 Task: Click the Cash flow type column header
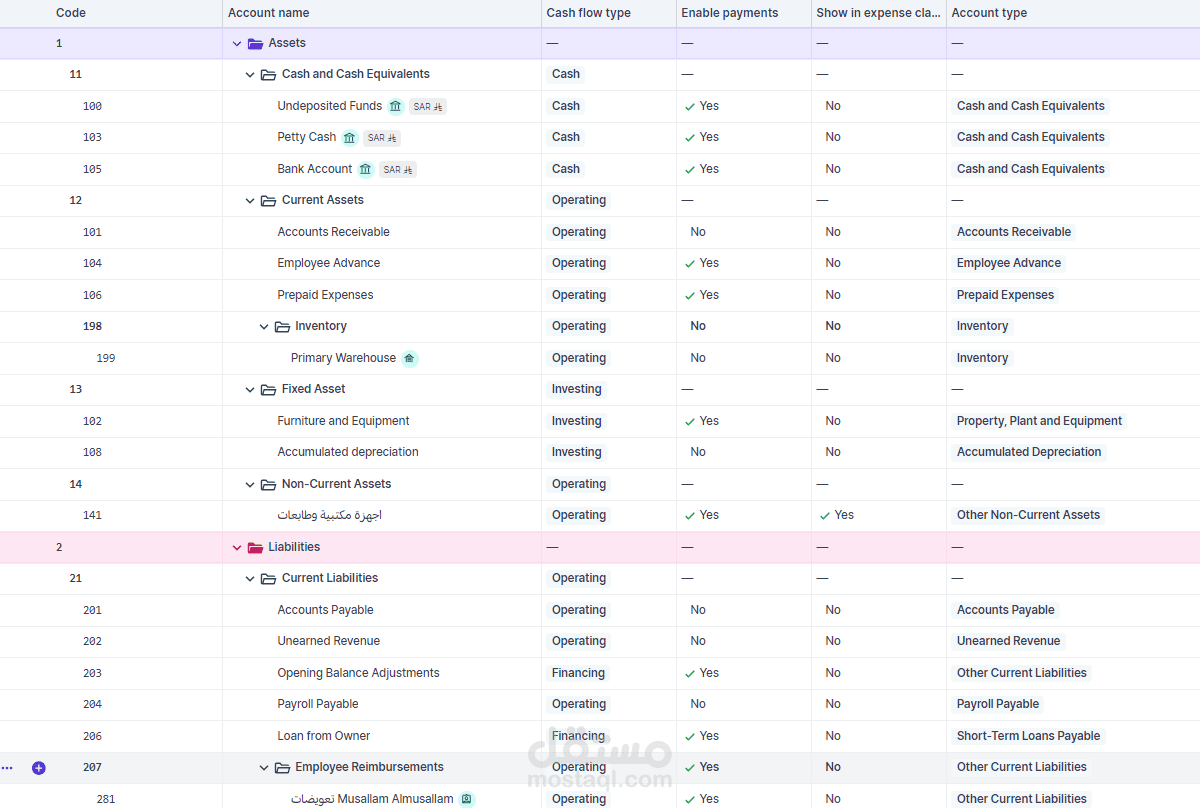pyautogui.click(x=588, y=13)
